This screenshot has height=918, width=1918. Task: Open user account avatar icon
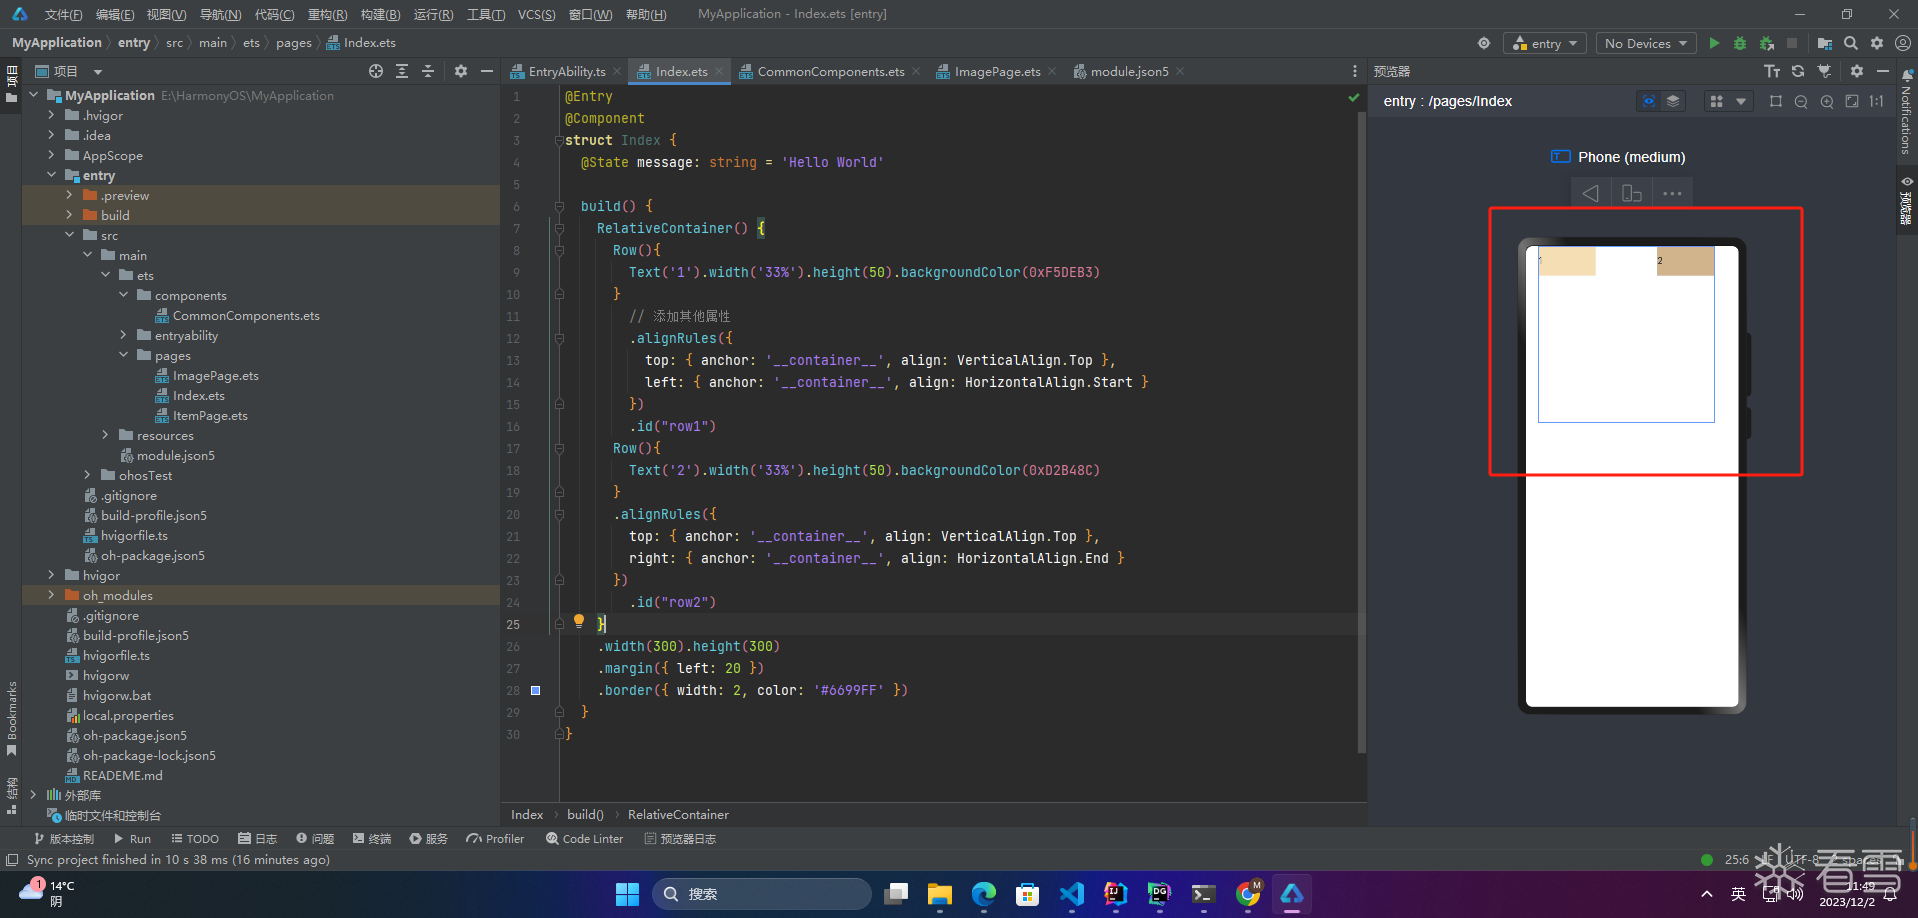click(1903, 43)
